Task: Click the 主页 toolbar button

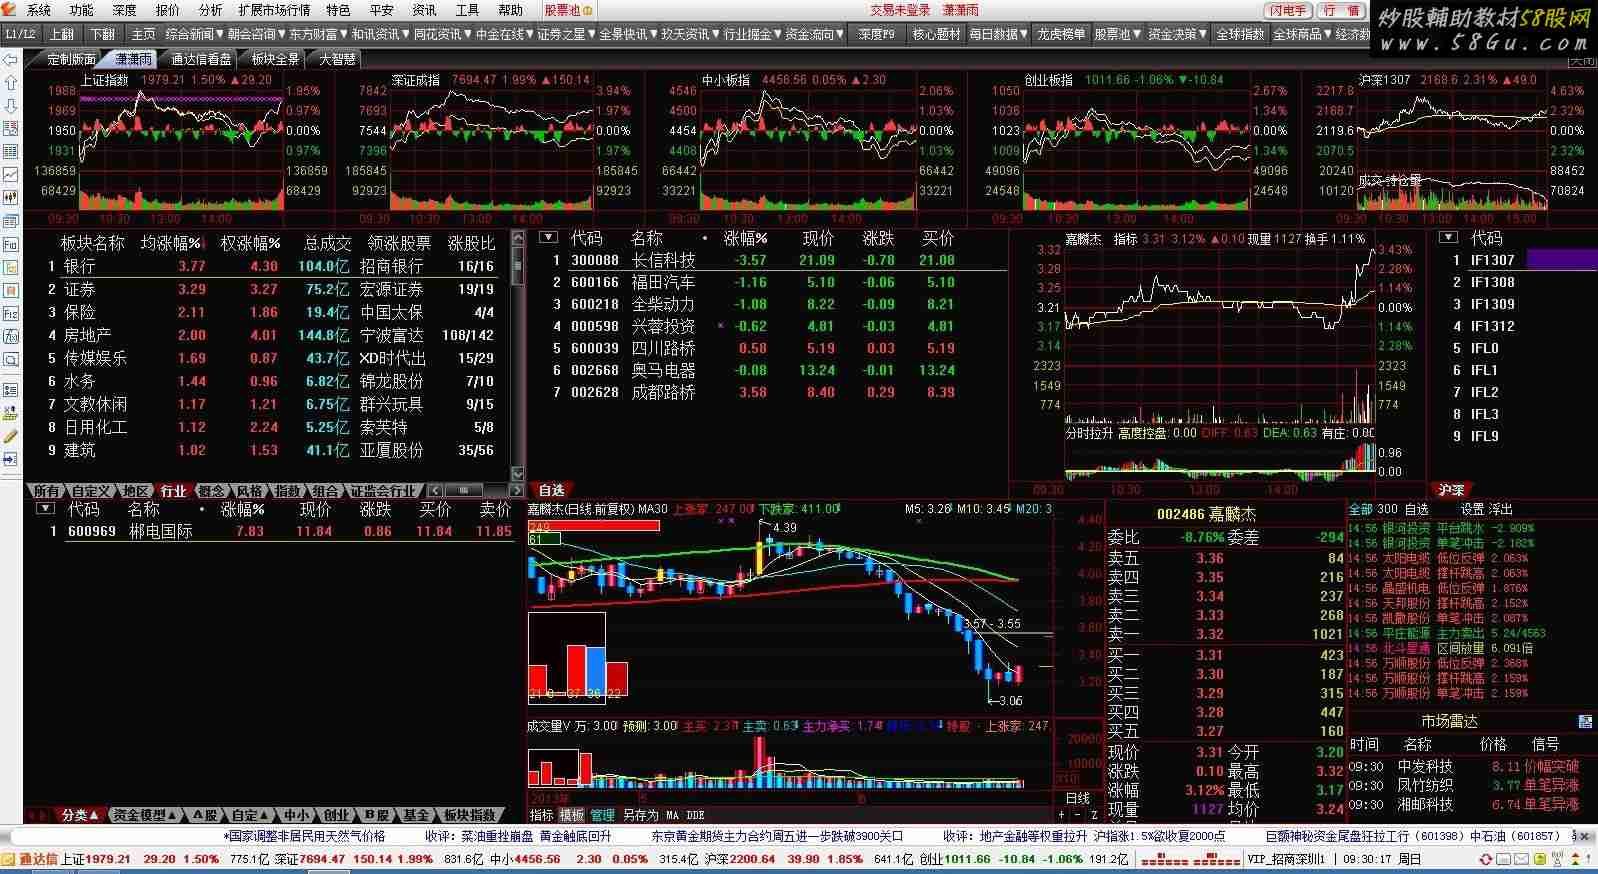Action: tap(143, 34)
